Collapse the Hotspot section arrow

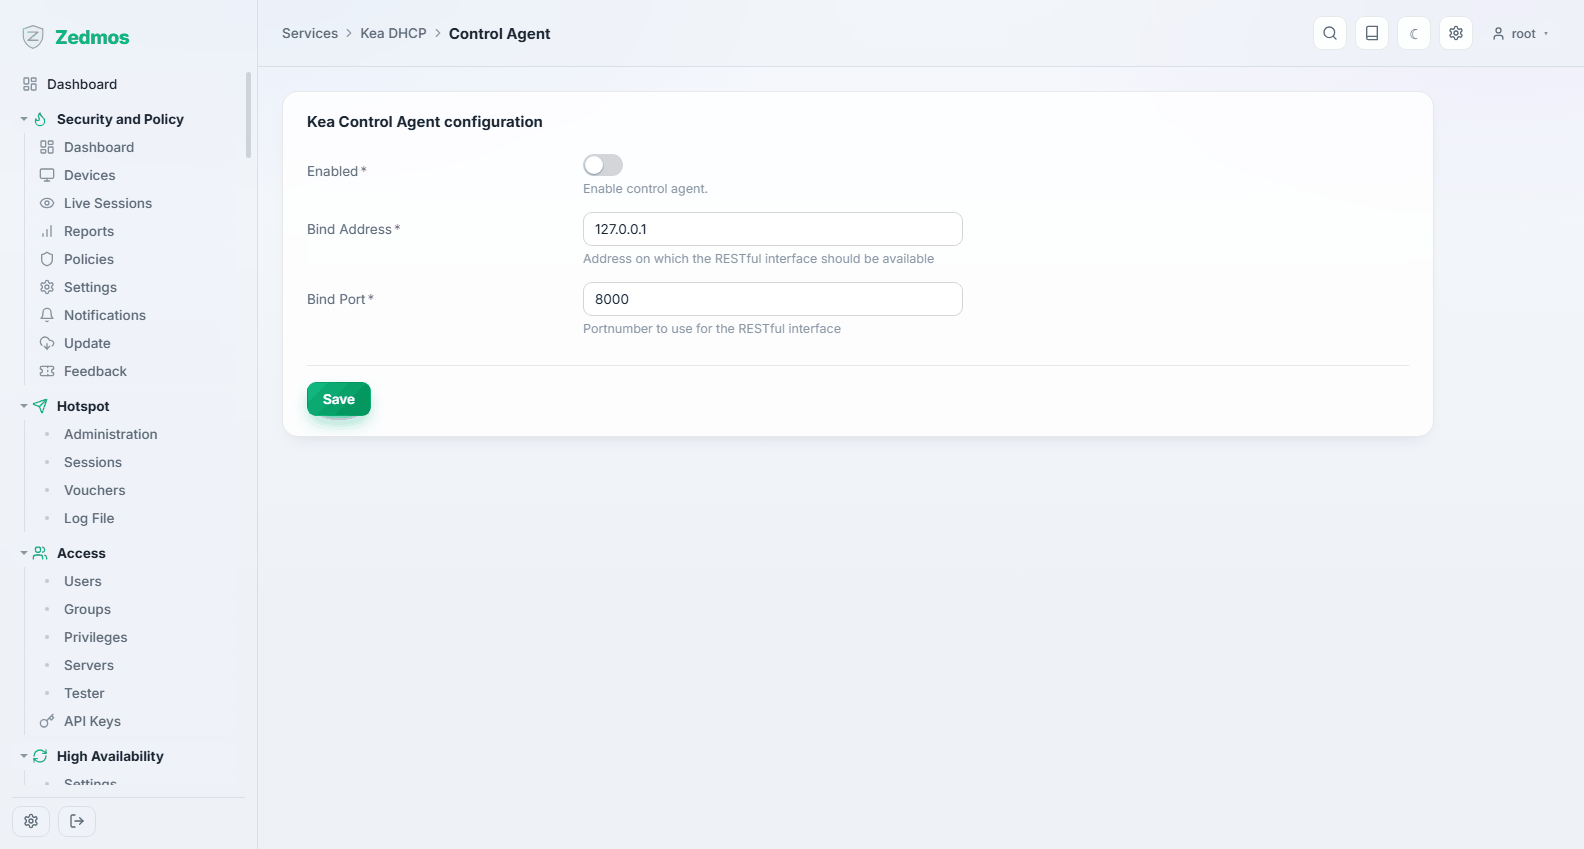pyautogui.click(x=24, y=406)
